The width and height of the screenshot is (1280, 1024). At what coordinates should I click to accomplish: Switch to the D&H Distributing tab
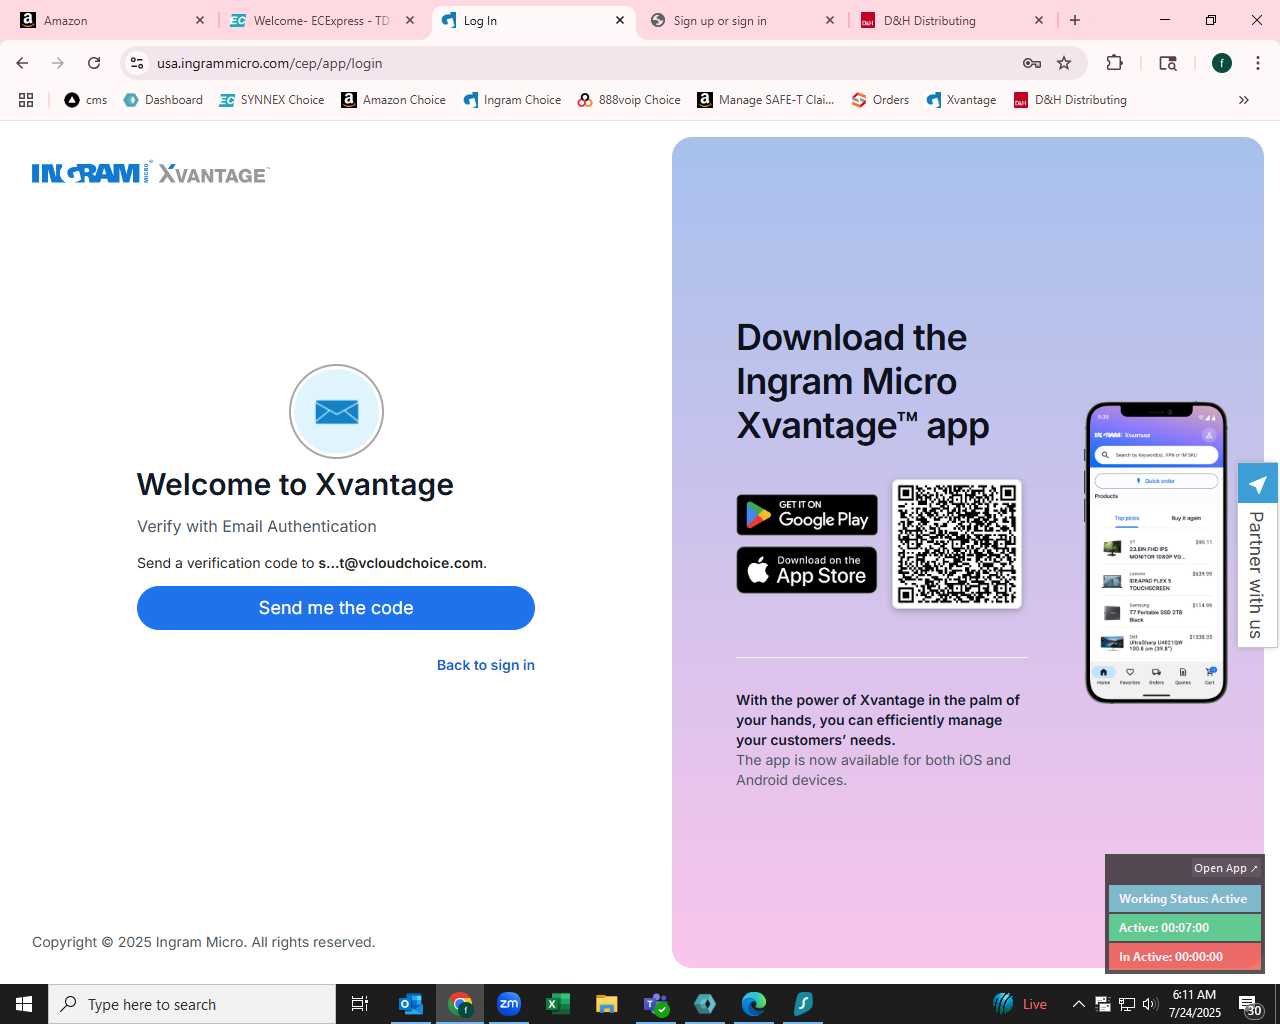950,20
